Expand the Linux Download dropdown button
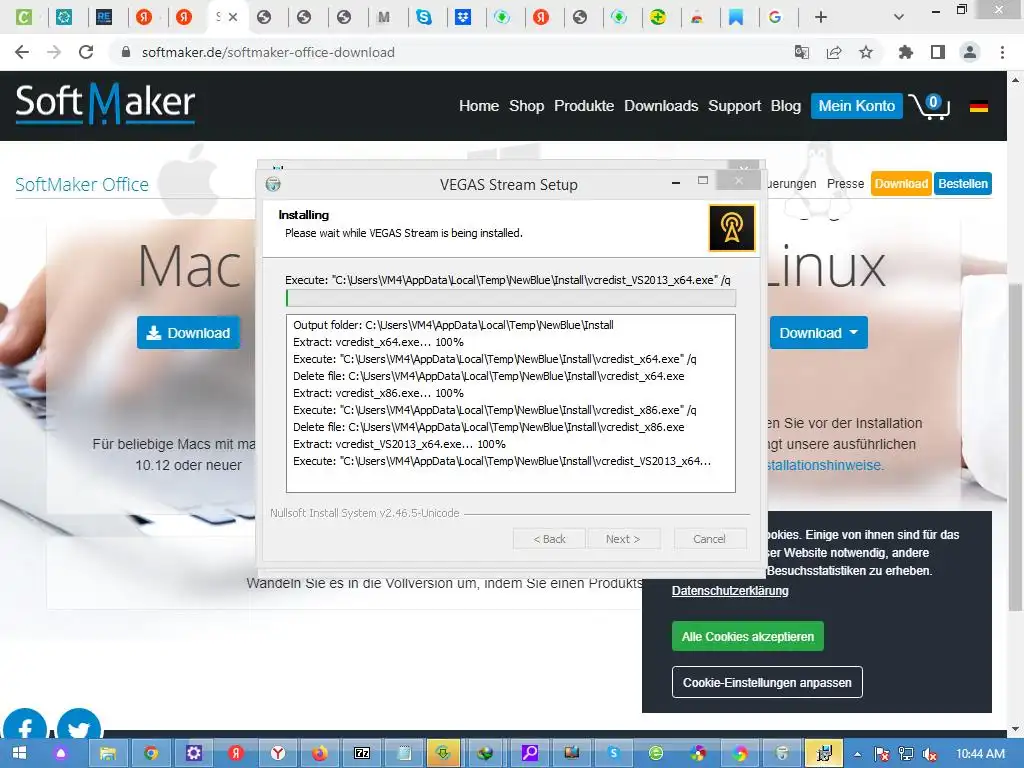Screen dimensions: 1024x768 tap(818, 333)
